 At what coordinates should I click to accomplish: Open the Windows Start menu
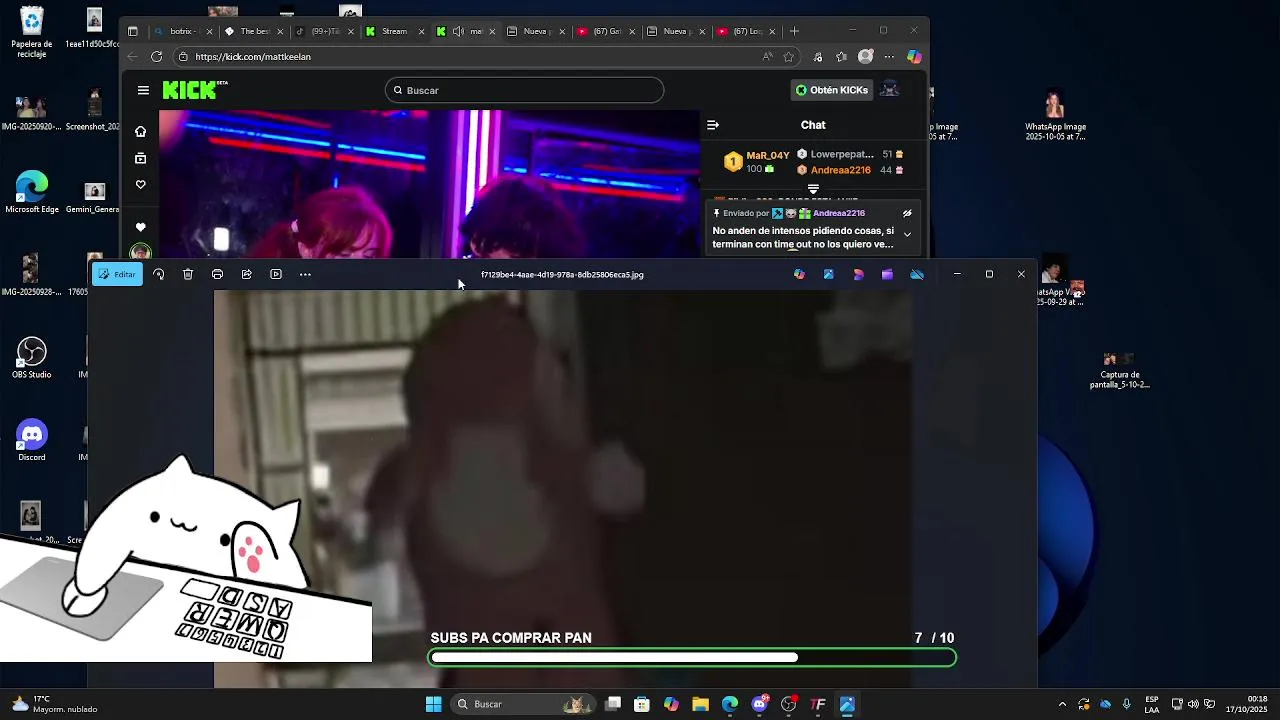pyautogui.click(x=433, y=704)
